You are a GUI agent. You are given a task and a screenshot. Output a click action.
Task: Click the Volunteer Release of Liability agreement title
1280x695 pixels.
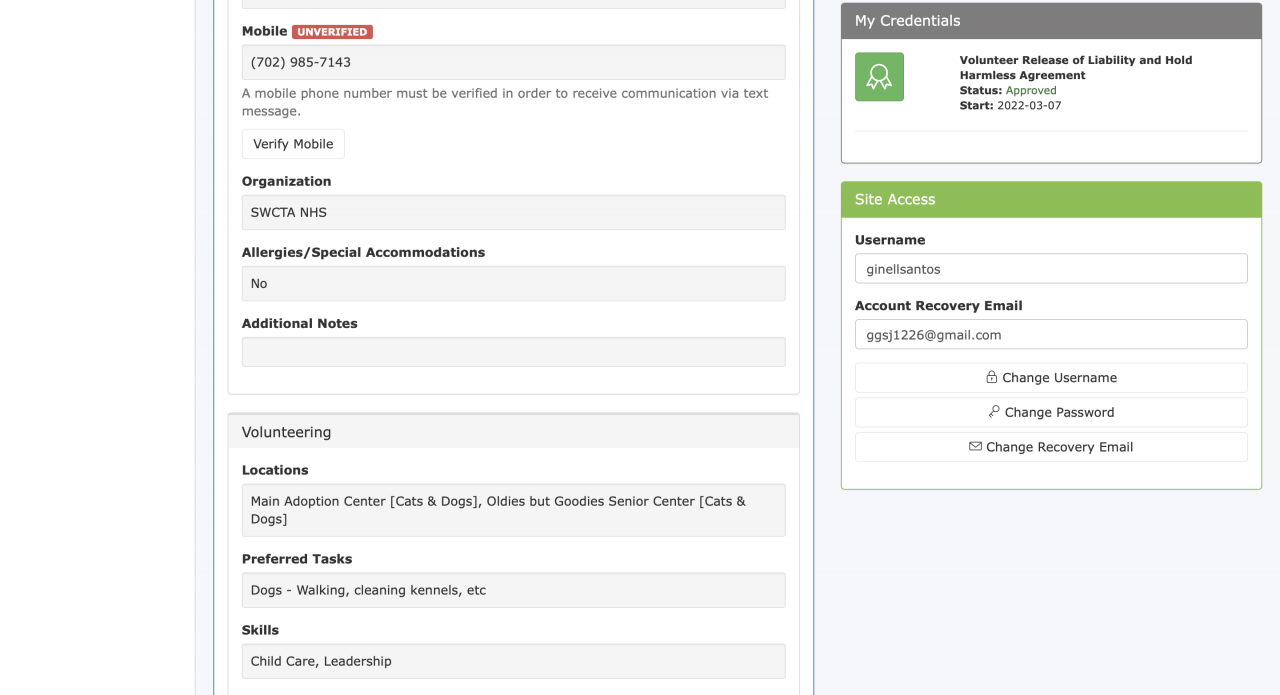click(x=1076, y=67)
